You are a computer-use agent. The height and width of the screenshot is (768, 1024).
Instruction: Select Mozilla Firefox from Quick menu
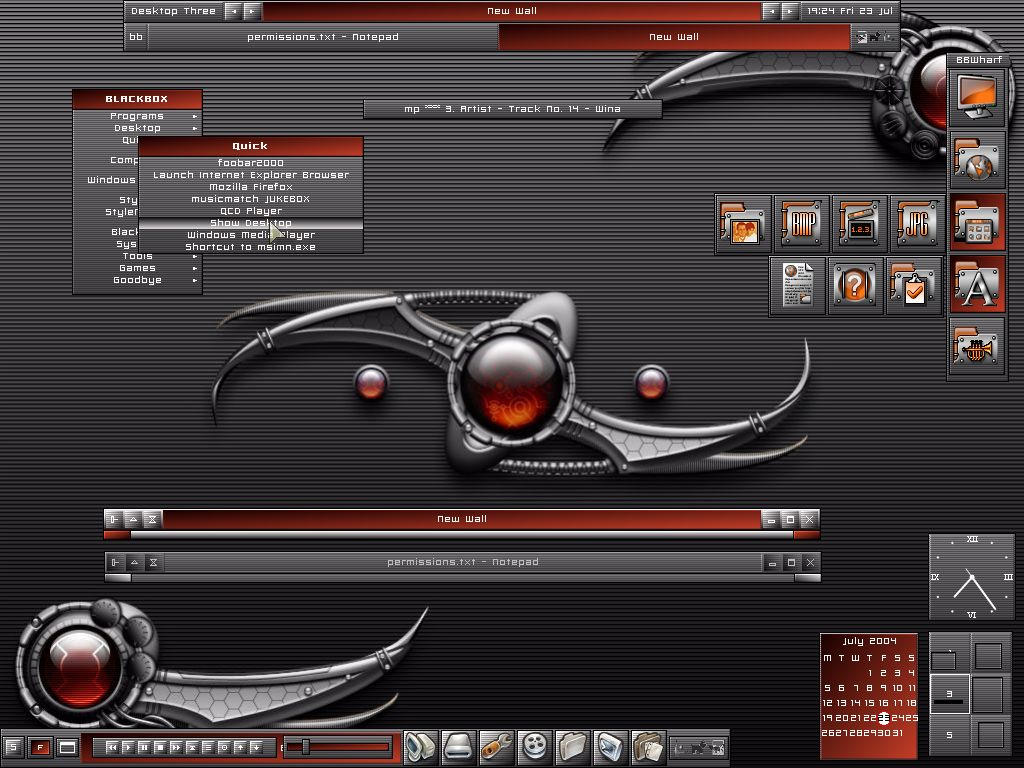tap(250, 187)
